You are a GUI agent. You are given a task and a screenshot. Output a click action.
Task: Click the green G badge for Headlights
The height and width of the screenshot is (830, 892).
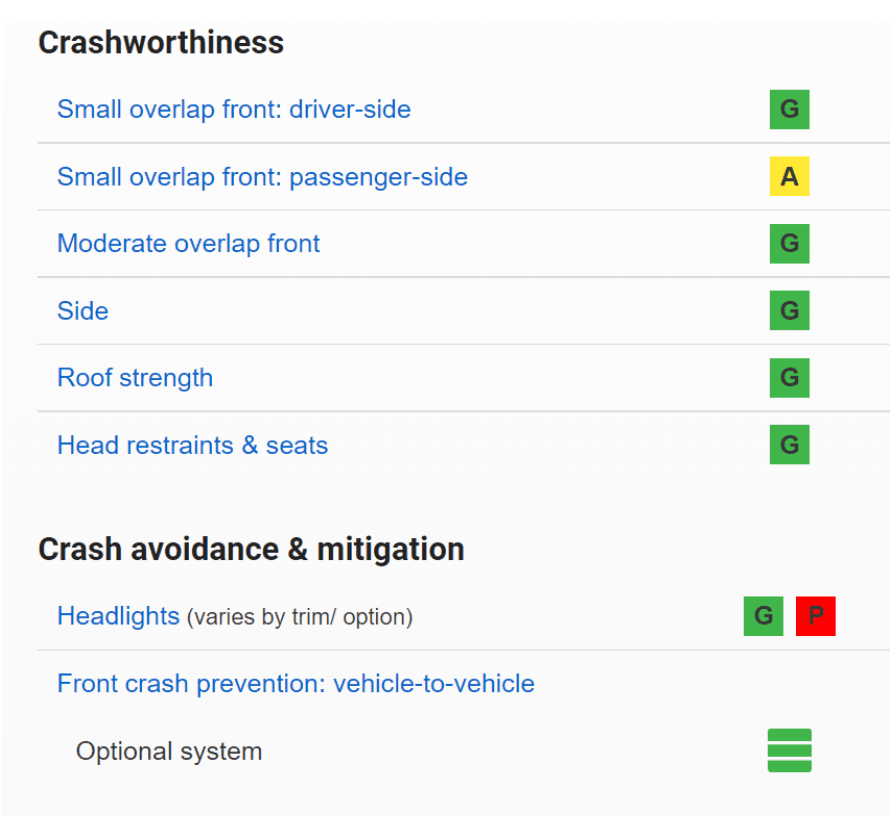click(x=763, y=616)
